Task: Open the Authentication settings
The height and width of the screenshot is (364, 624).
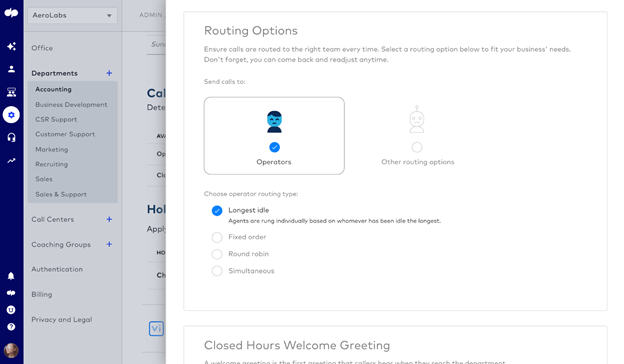Action: 57,269
